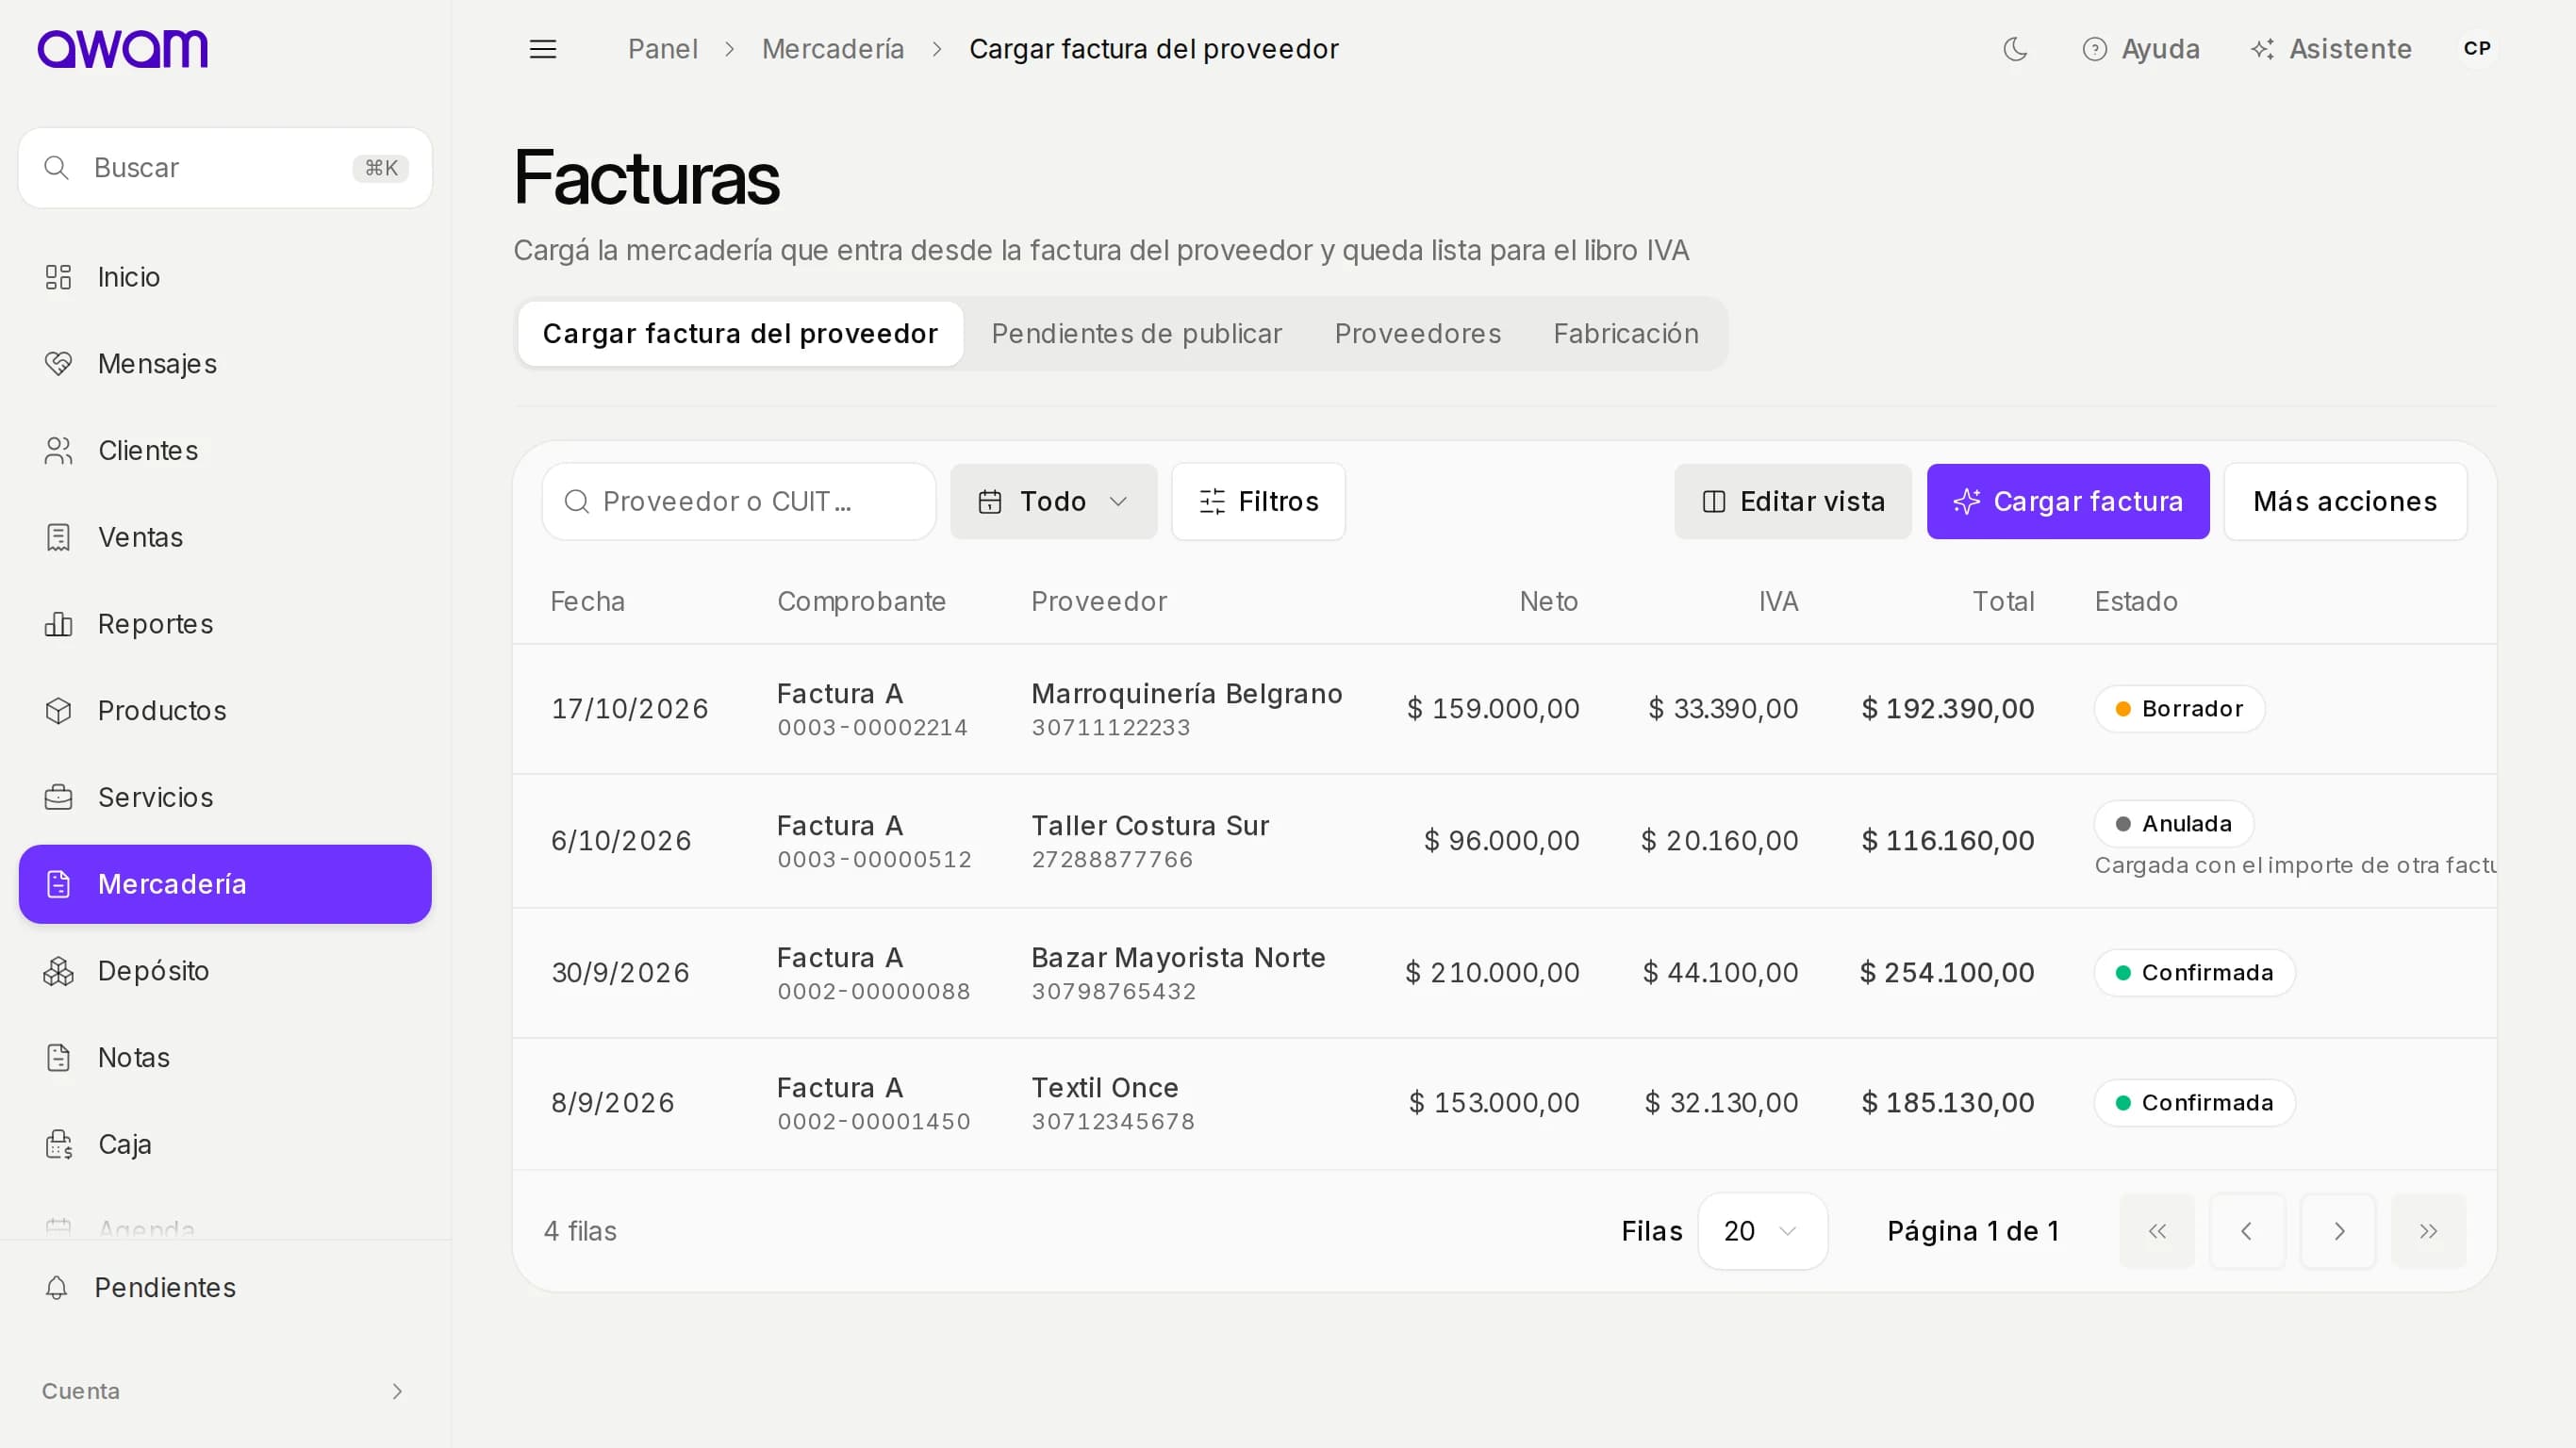Open Pendientes notifications
The height and width of the screenshot is (1448, 2576).
point(225,1287)
